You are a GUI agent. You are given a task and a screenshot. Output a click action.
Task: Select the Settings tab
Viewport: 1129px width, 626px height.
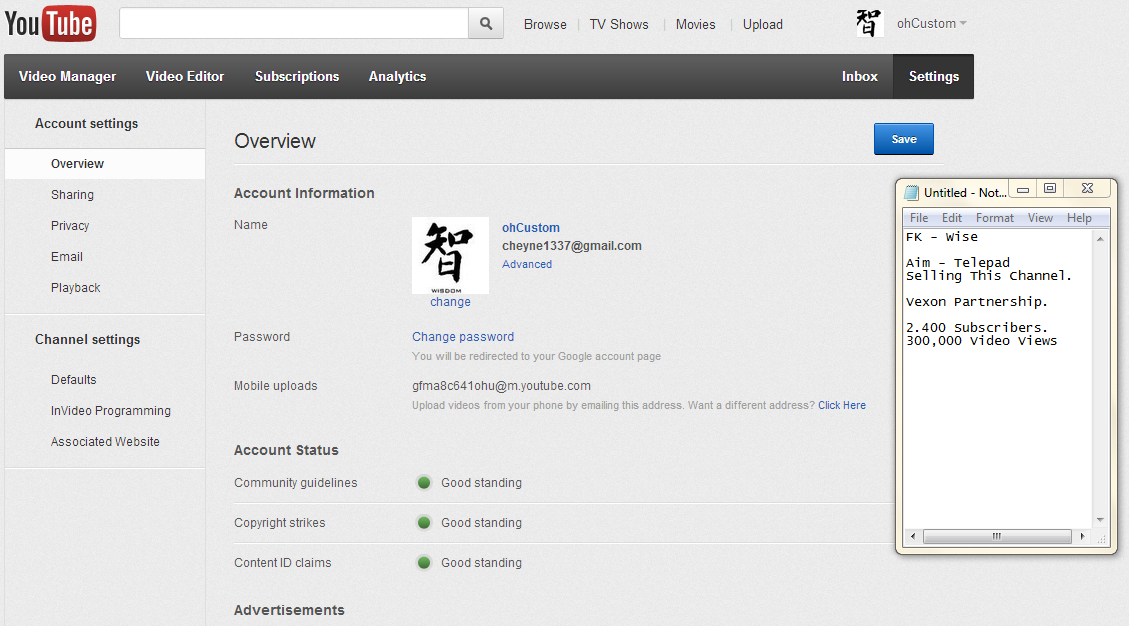point(934,76)
